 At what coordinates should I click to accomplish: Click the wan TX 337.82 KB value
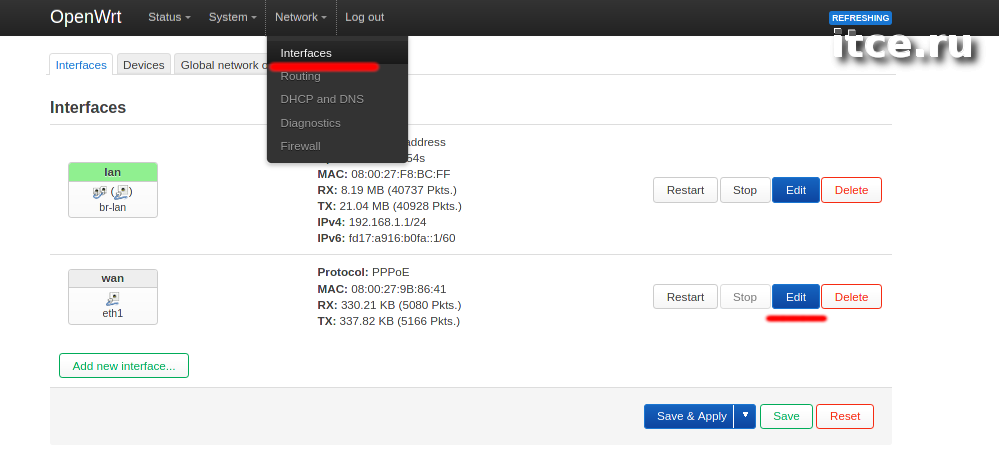399,321
